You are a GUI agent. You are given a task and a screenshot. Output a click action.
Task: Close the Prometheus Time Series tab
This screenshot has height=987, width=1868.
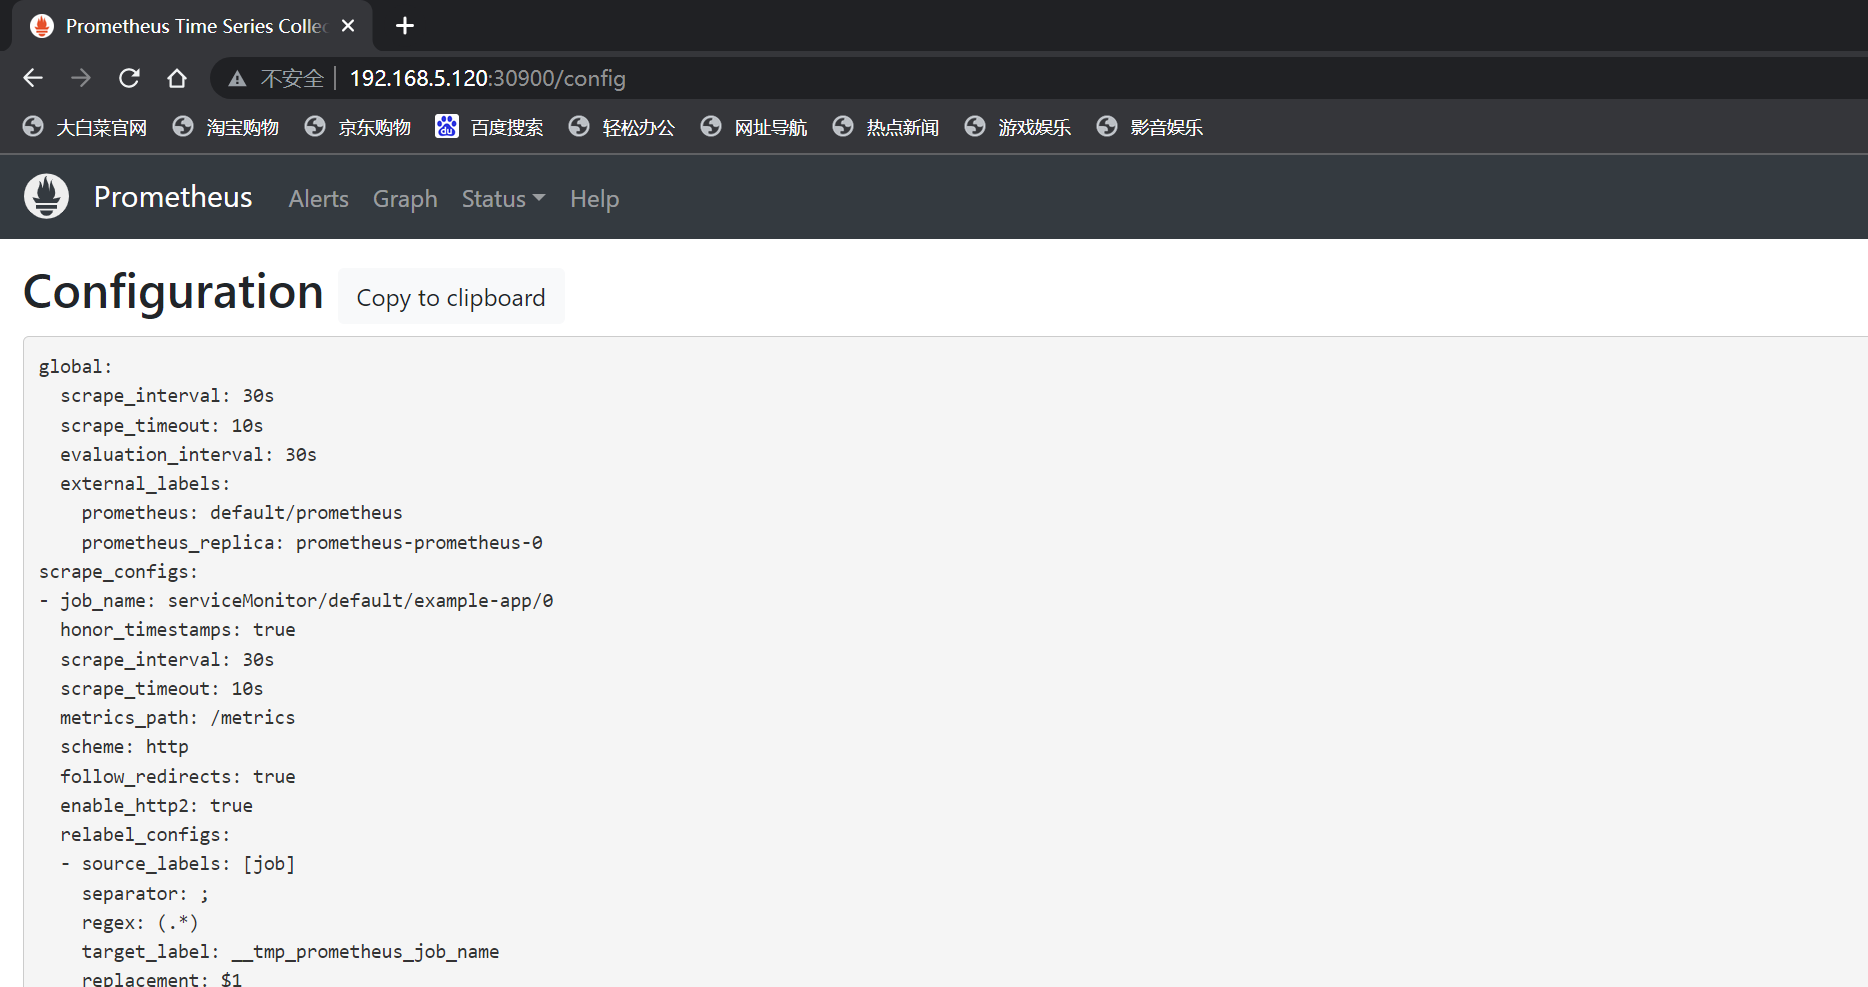pos(348,26)
